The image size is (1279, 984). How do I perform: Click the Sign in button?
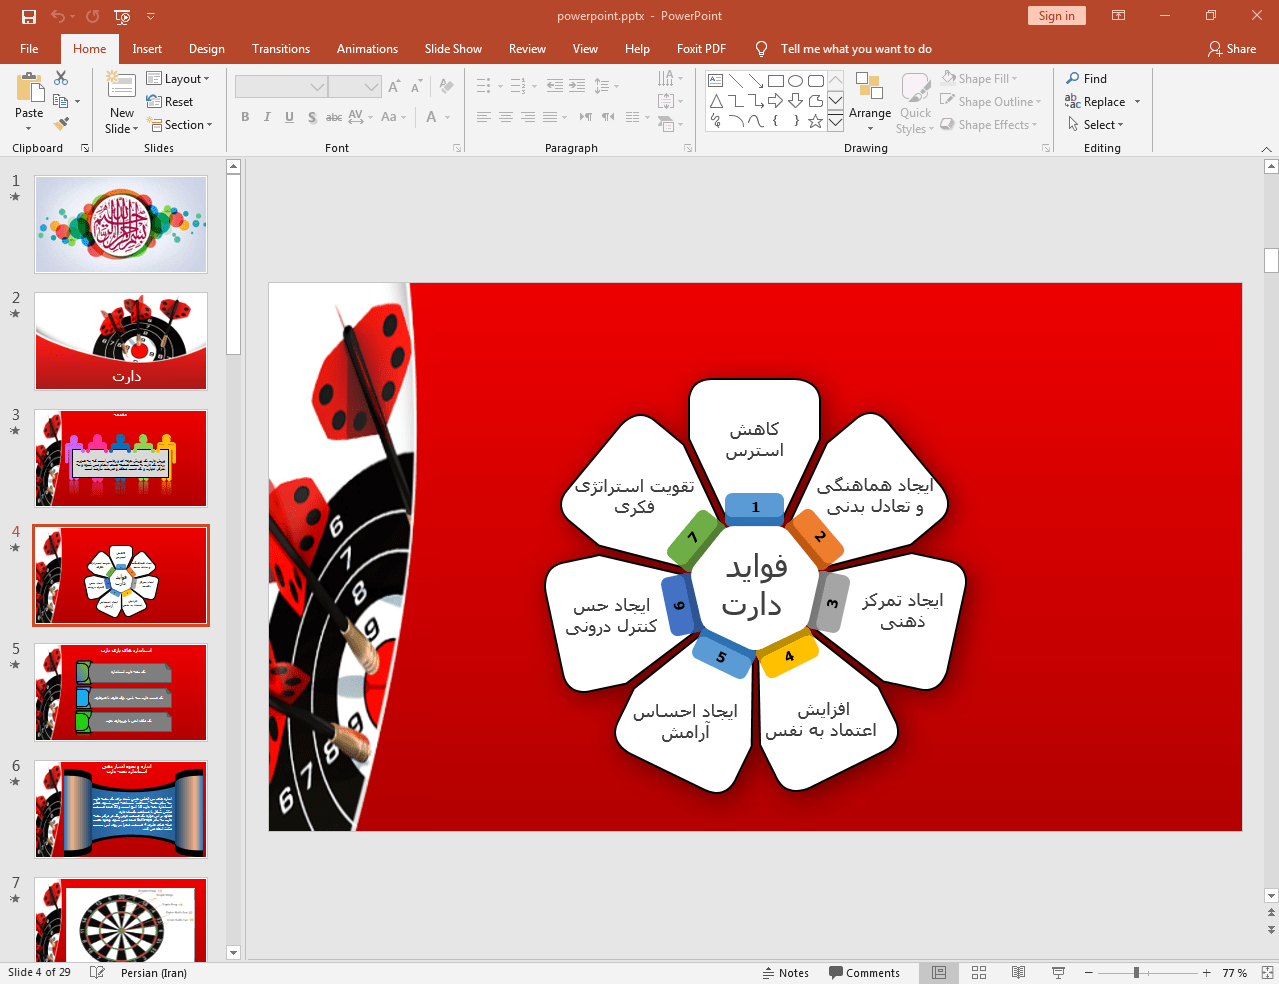tap(1055, 16)
